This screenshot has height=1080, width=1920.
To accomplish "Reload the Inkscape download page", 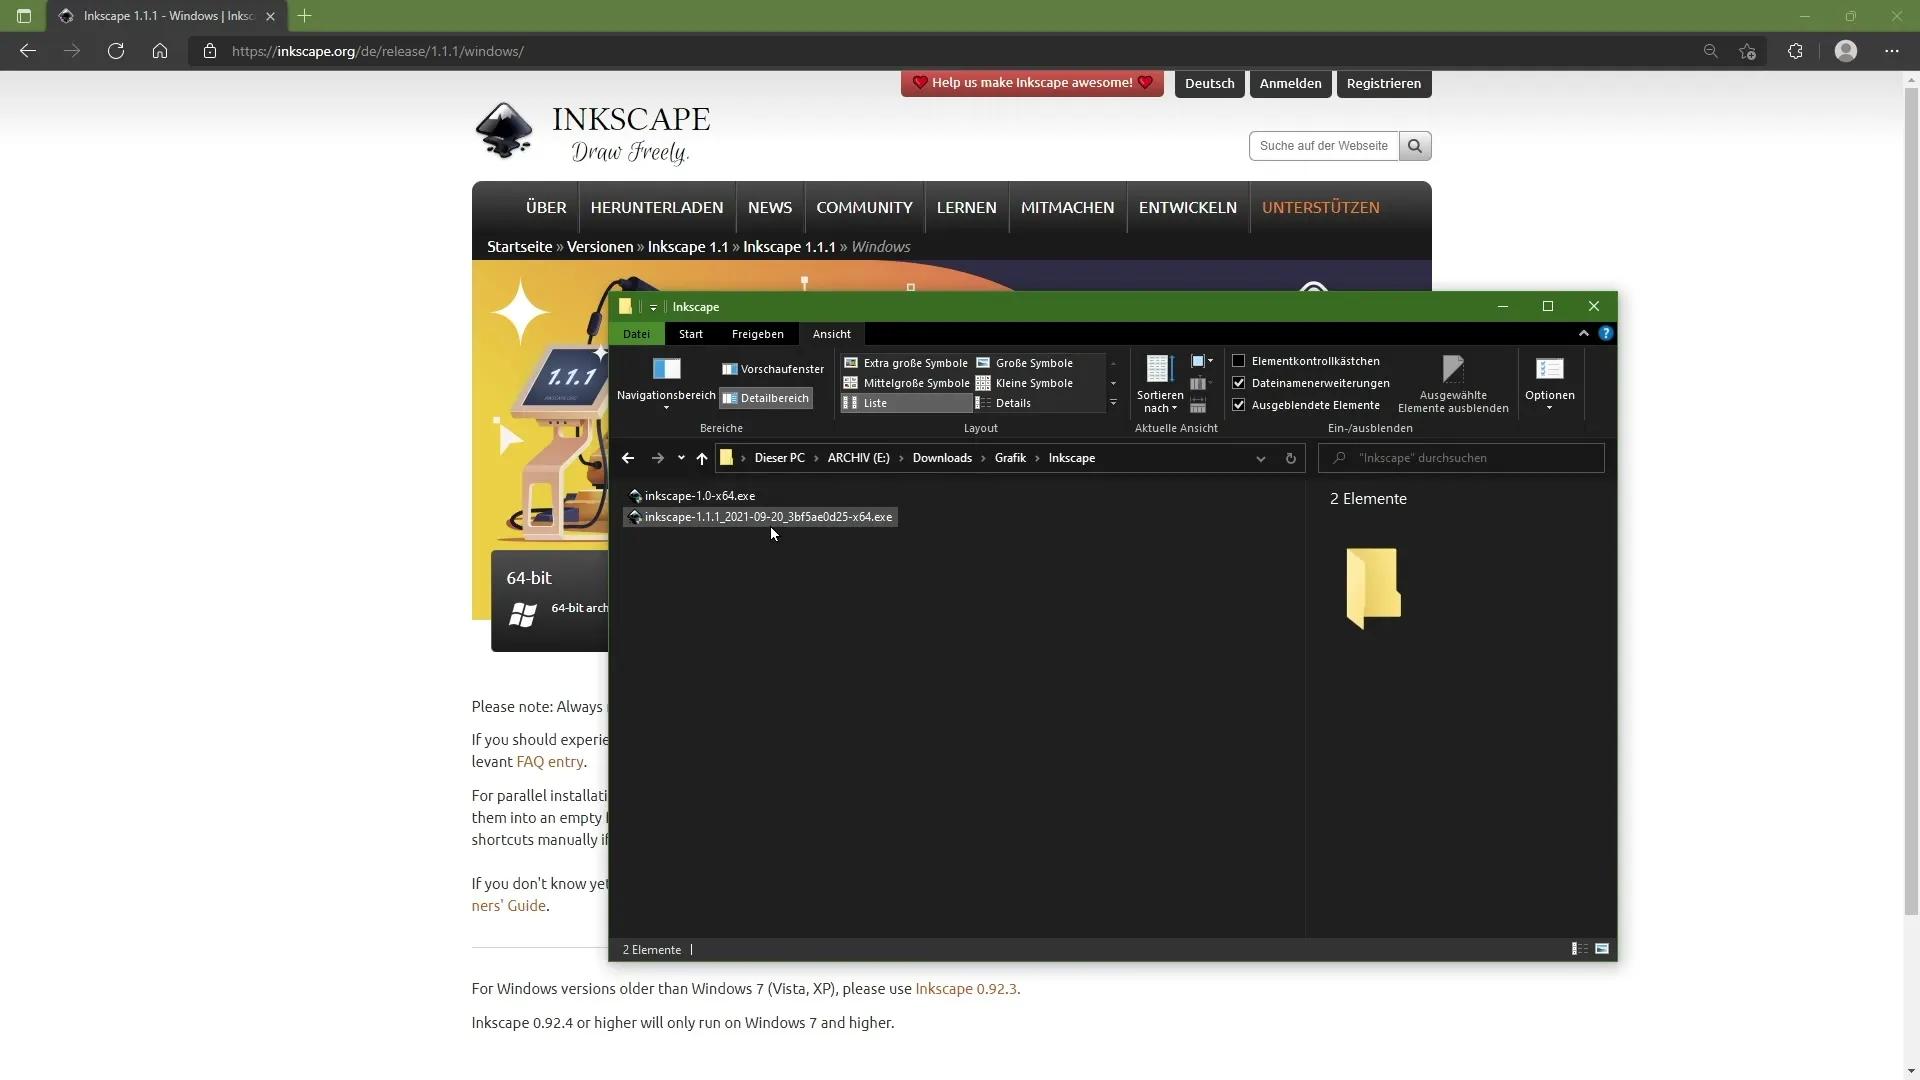I will (x=116, y=51).
